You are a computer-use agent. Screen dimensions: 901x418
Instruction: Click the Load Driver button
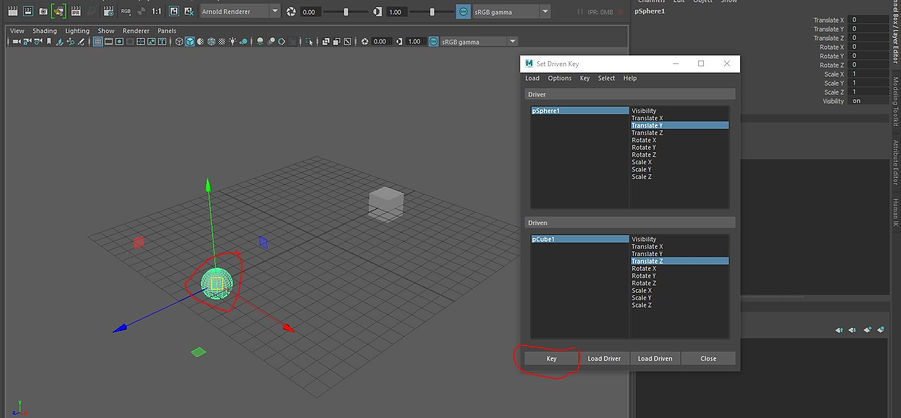point(604,358)
